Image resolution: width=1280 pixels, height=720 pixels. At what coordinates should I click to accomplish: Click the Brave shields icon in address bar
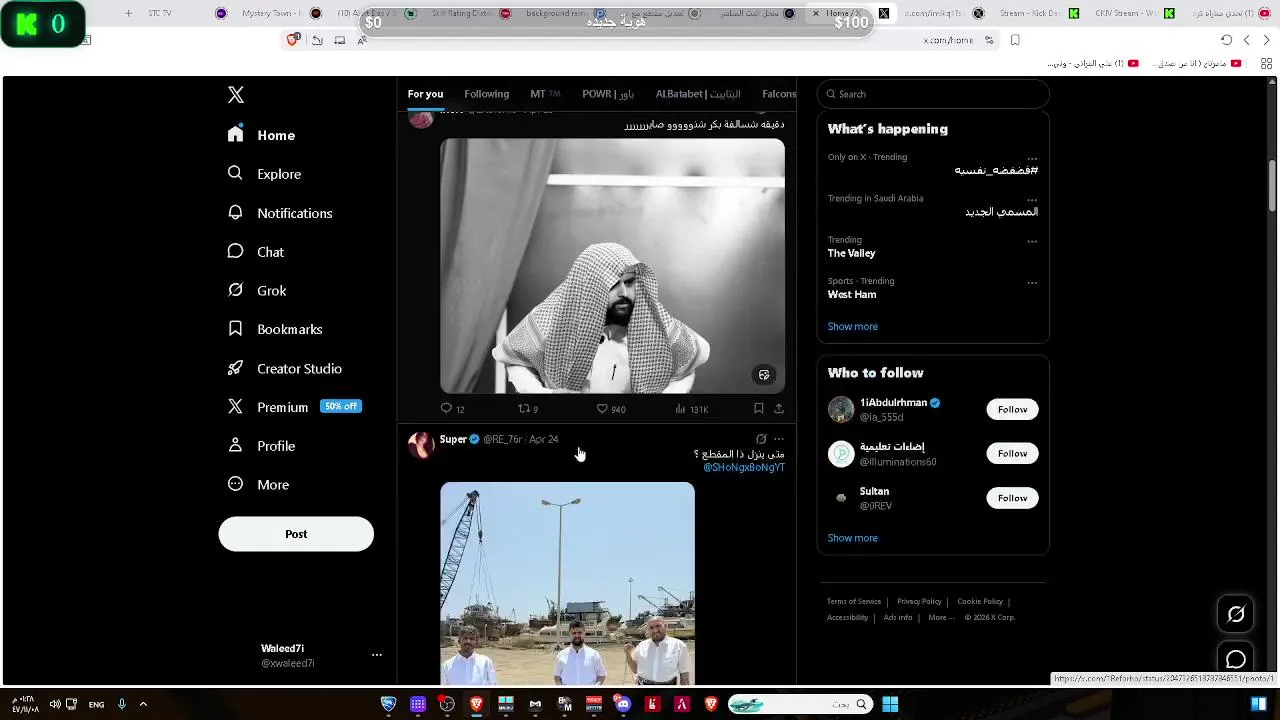coord(293,40)
